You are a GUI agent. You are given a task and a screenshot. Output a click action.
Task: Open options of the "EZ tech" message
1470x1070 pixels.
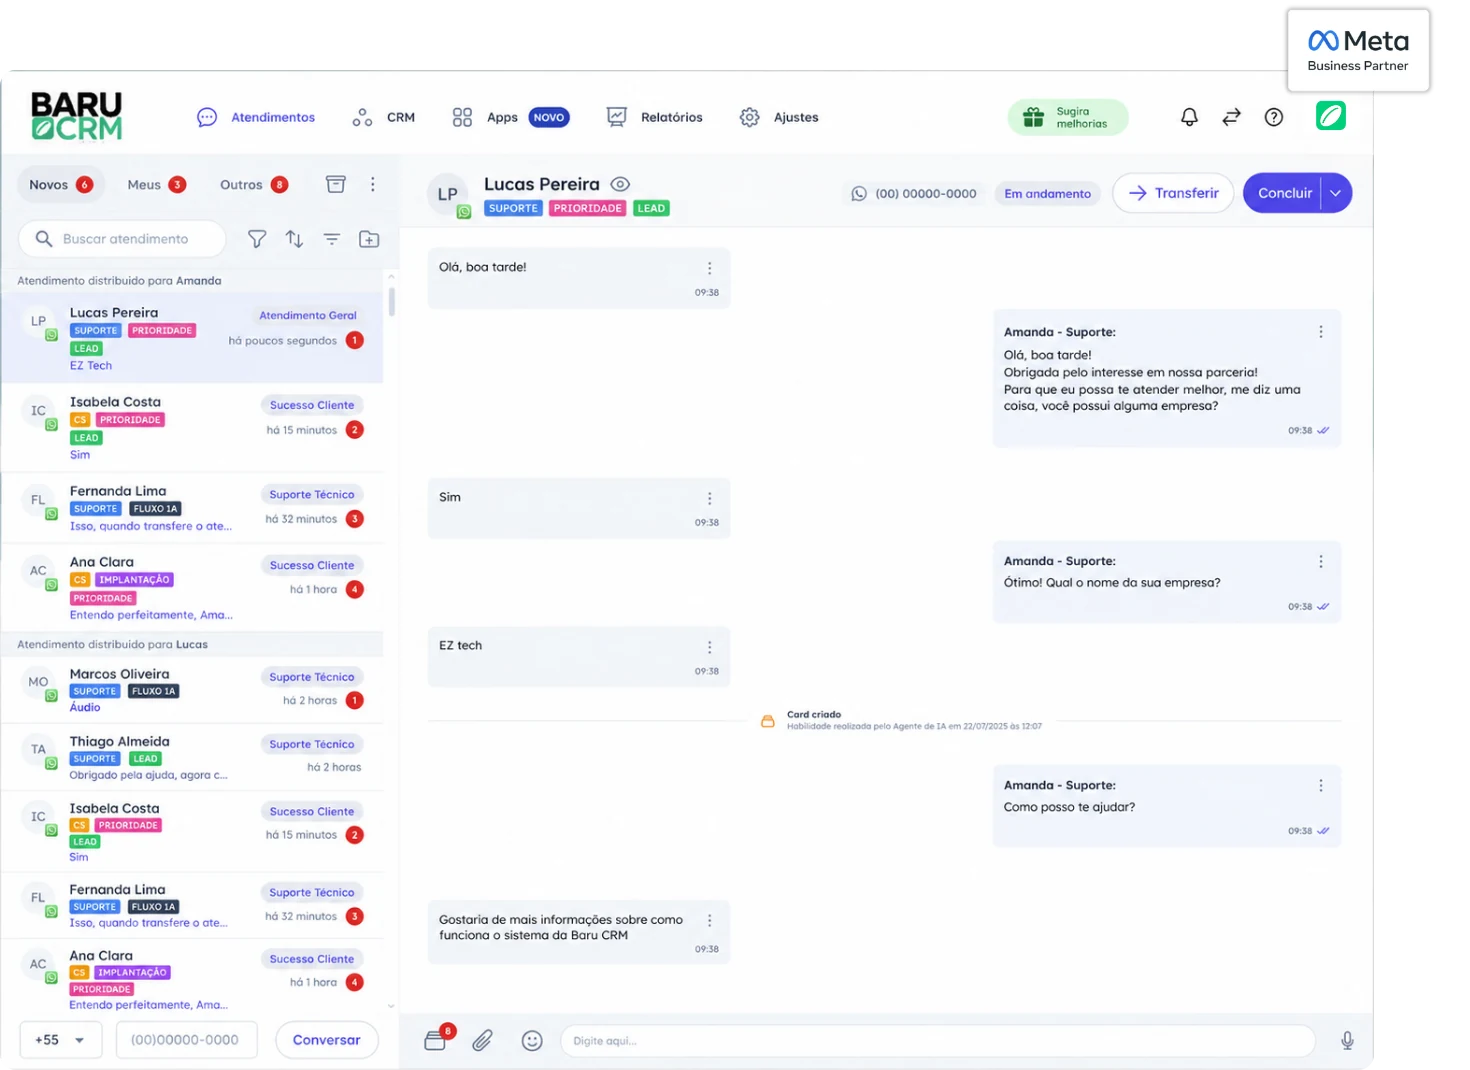pos(710,647)
